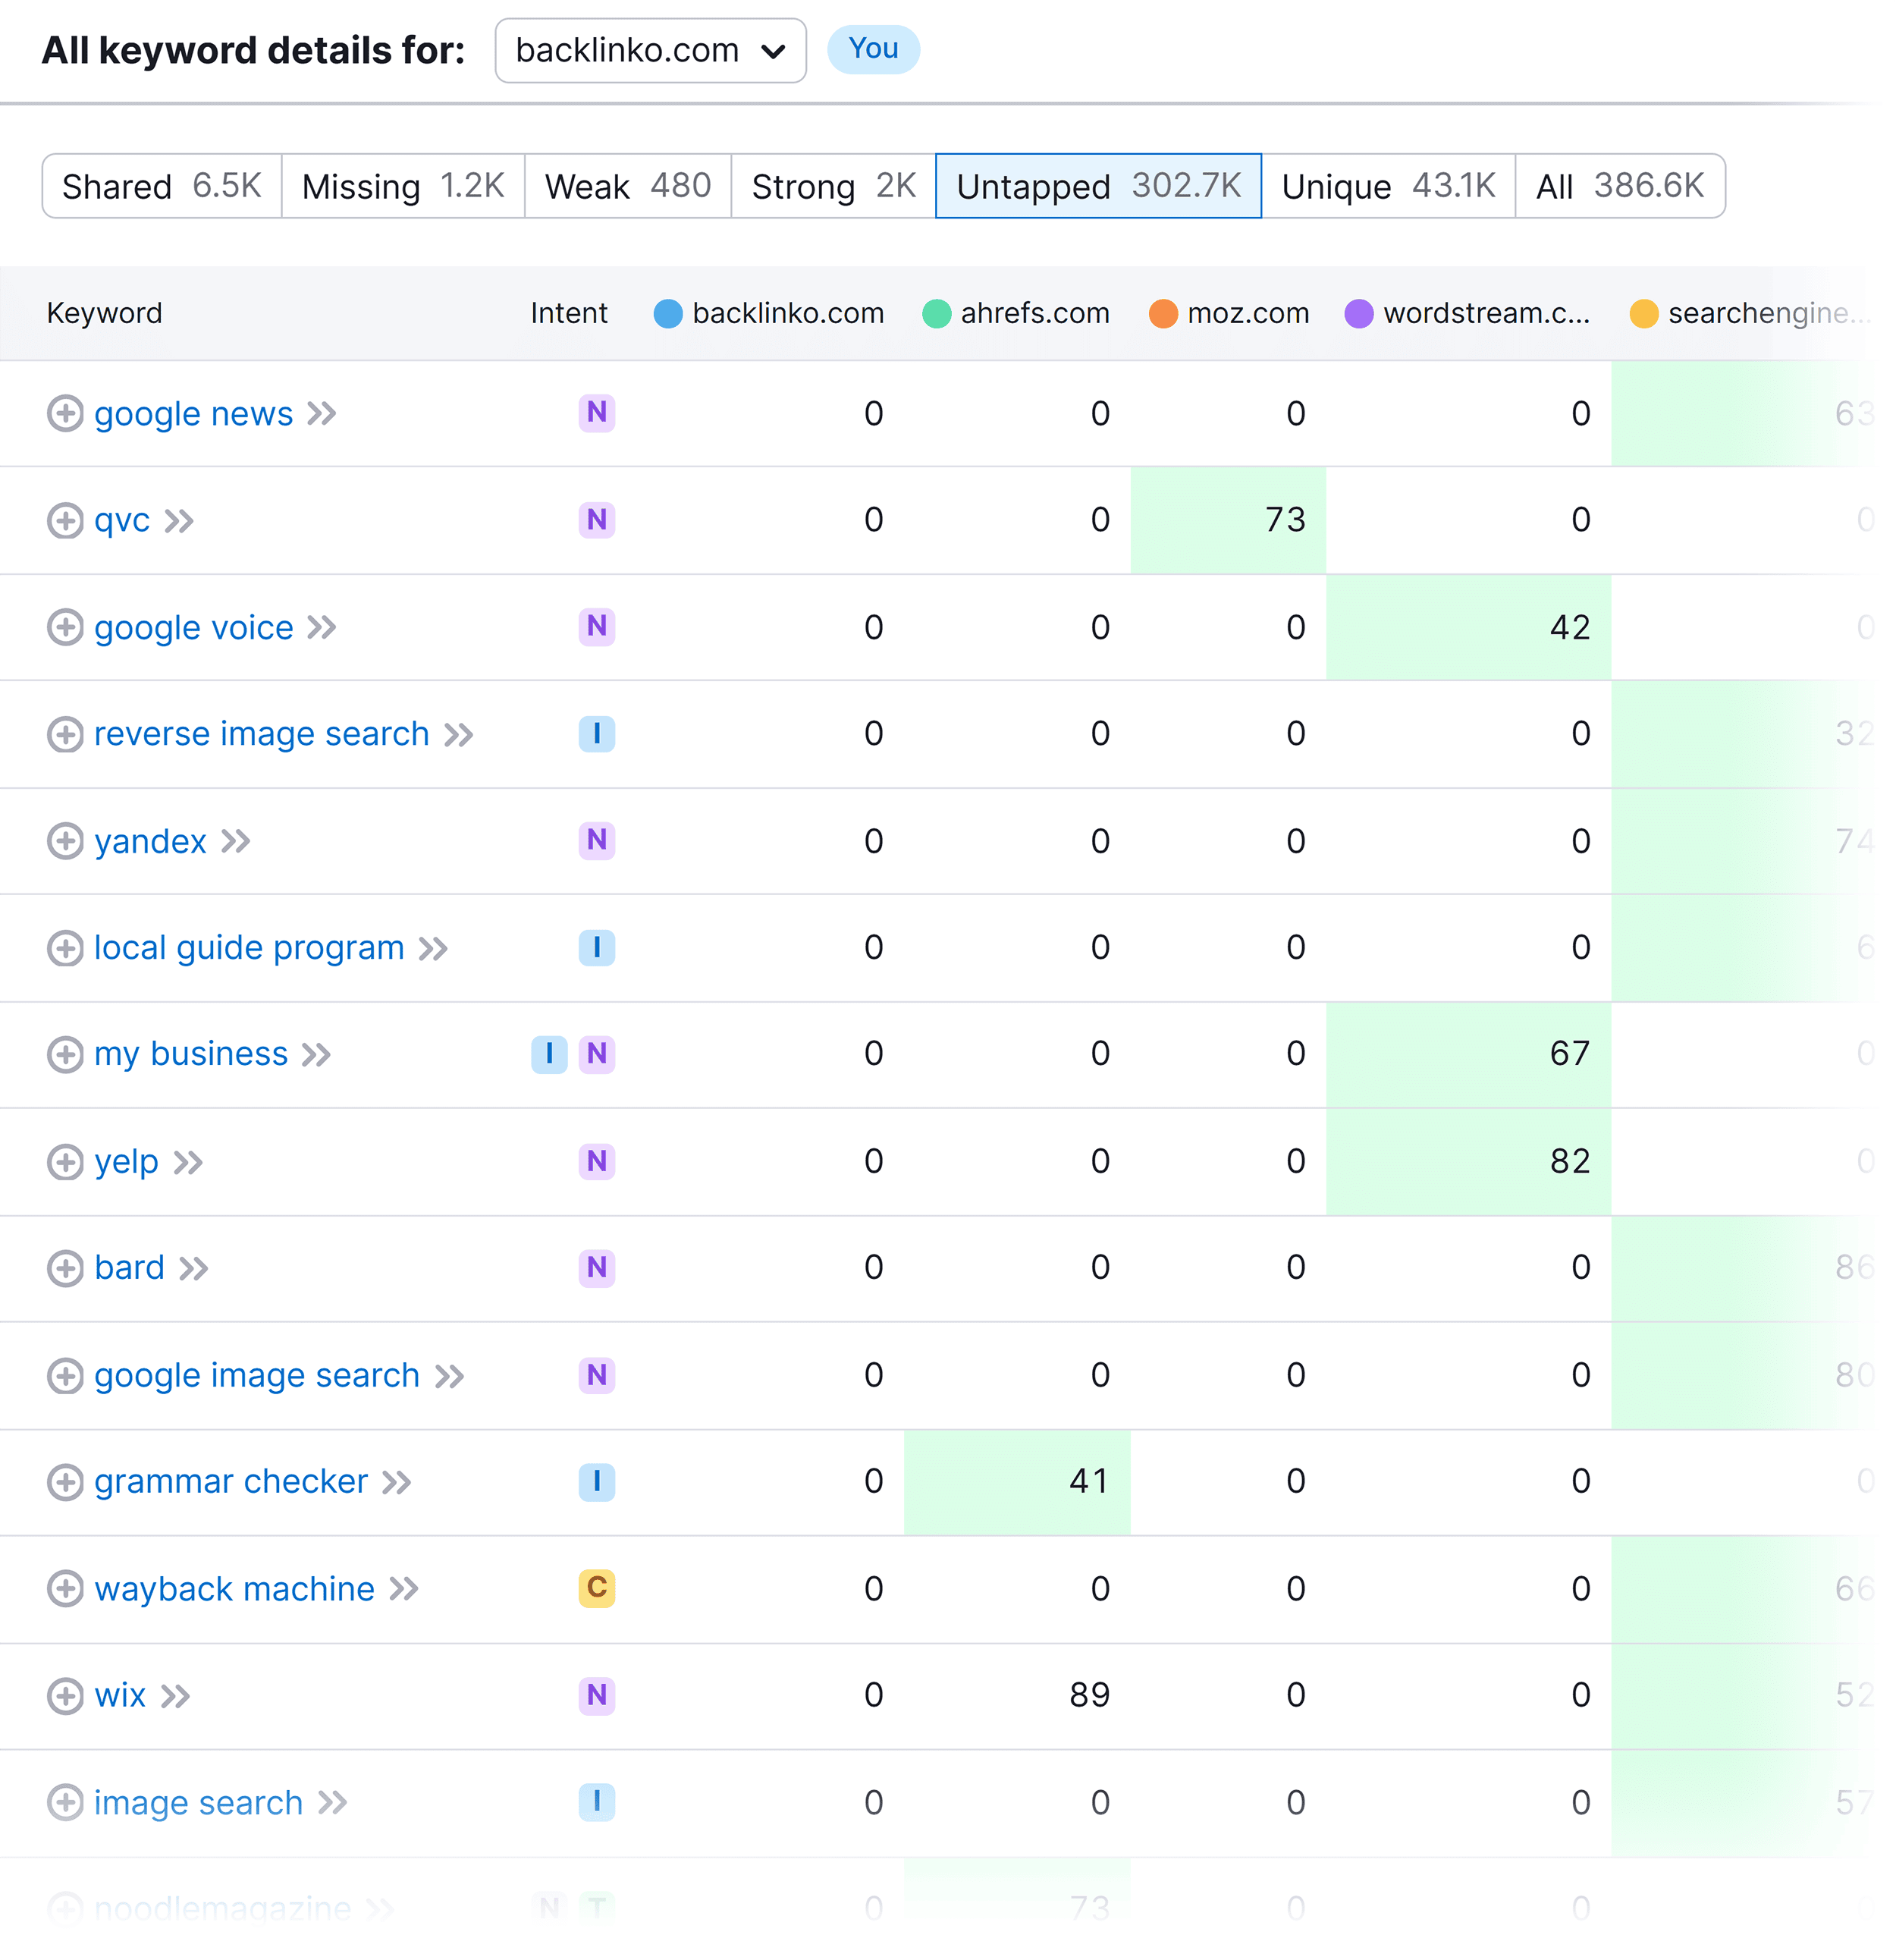Click double-chevron after local guide program
This screenshot has width=1896, height=1960.
[433, 948]
